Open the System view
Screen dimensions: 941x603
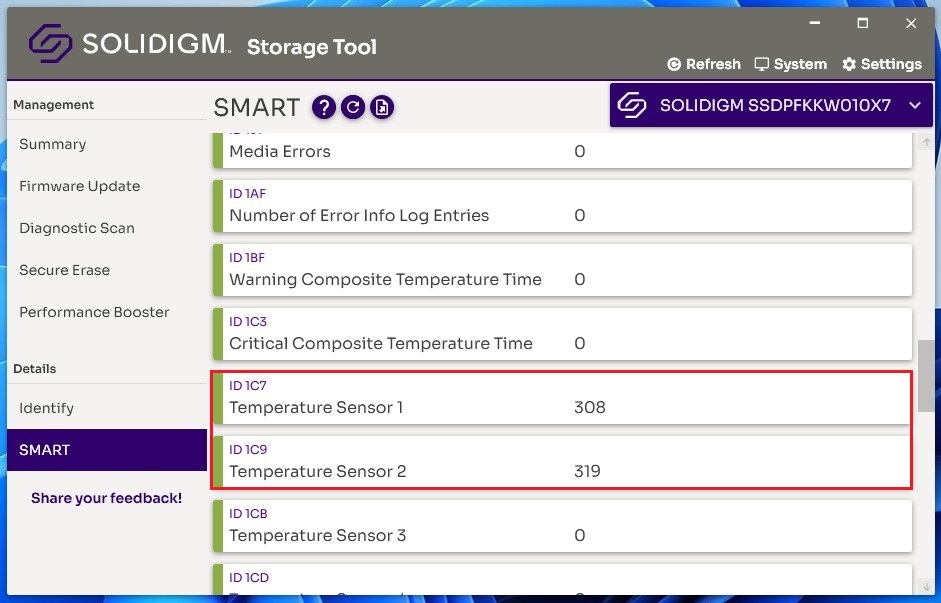tap(790, 64)
